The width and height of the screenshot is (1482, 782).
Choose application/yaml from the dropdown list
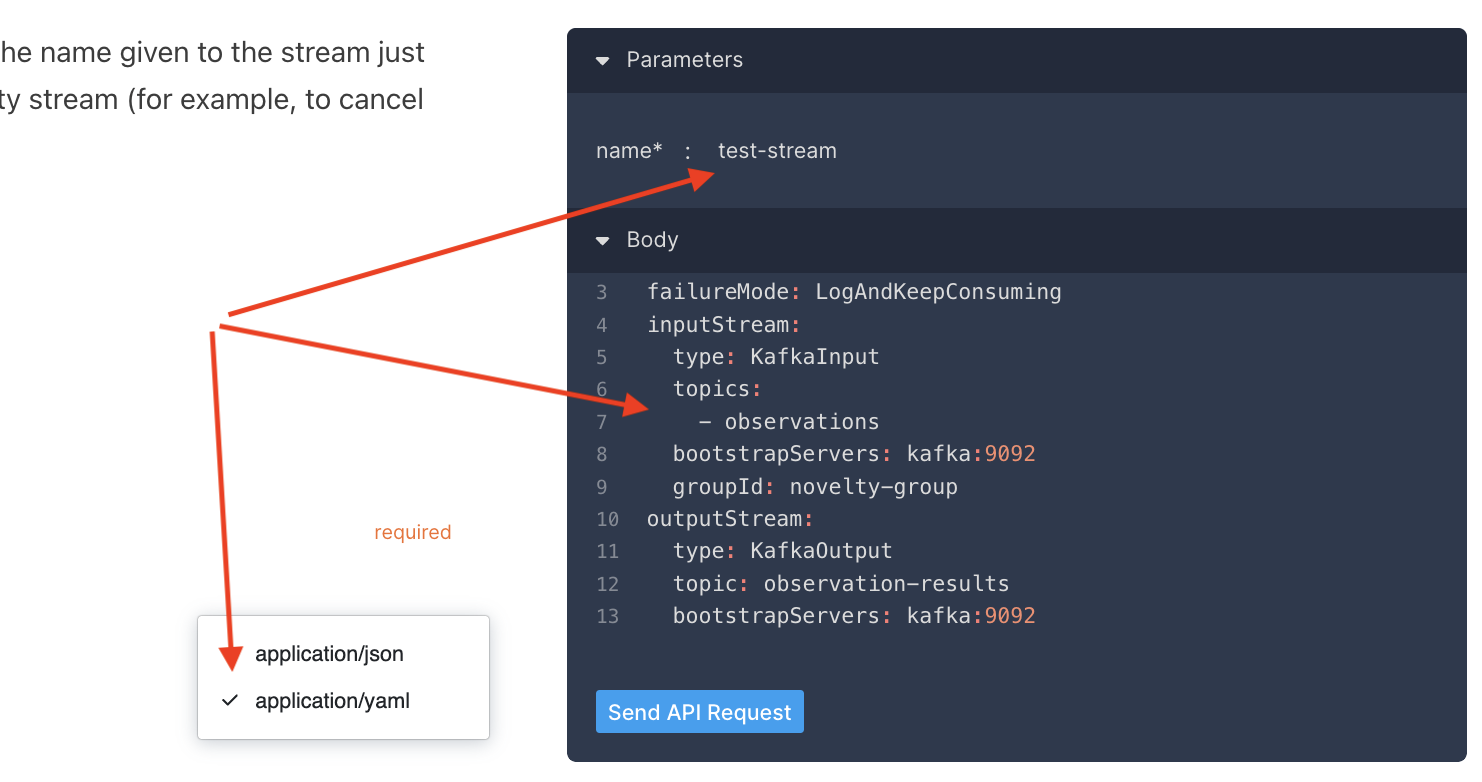pyautogui.click(x=332, y=702)
